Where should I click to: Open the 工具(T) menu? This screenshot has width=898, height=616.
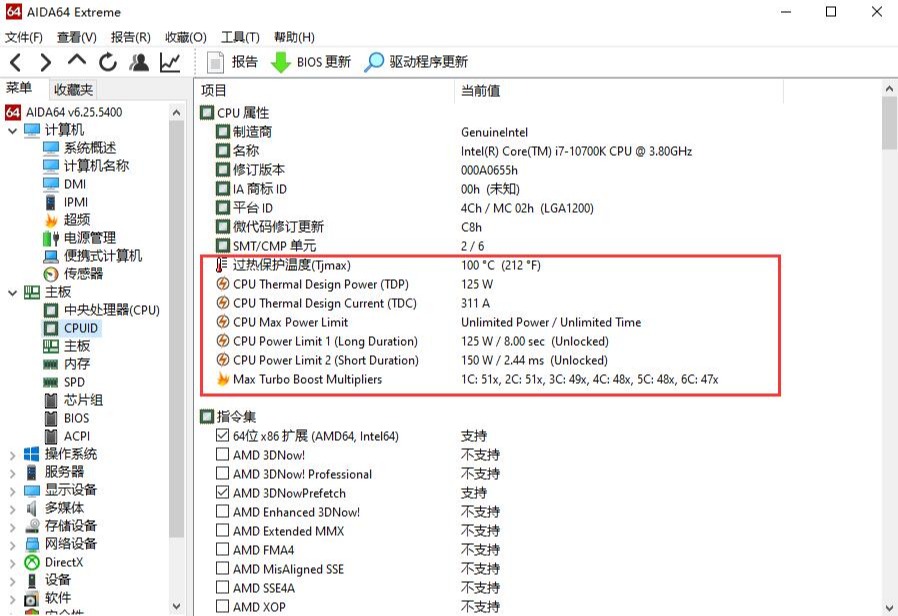[240, 37]
